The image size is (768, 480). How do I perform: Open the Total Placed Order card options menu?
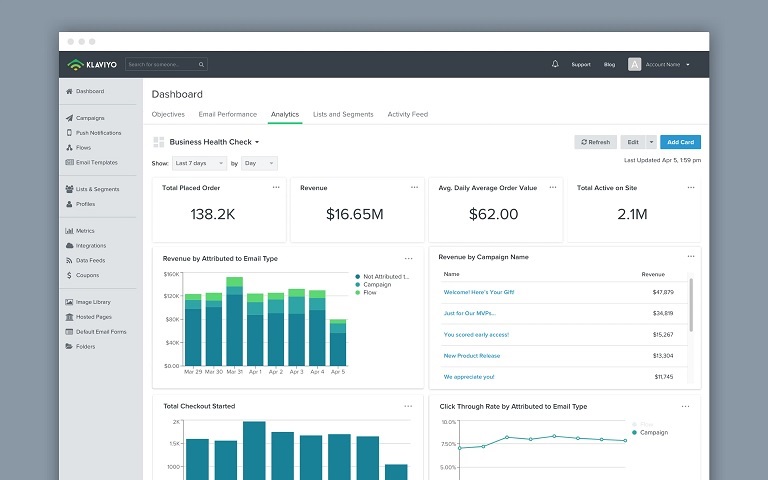276,187
